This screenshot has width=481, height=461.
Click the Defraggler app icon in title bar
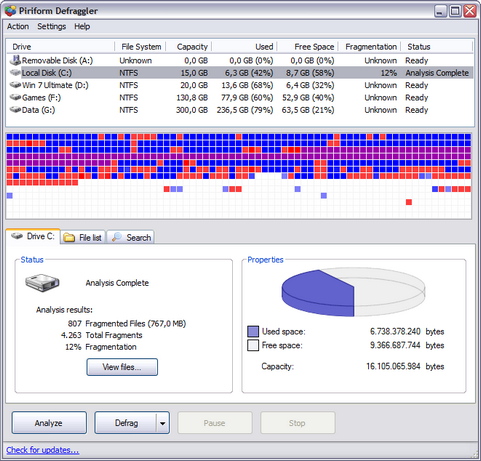click(10, 11)
